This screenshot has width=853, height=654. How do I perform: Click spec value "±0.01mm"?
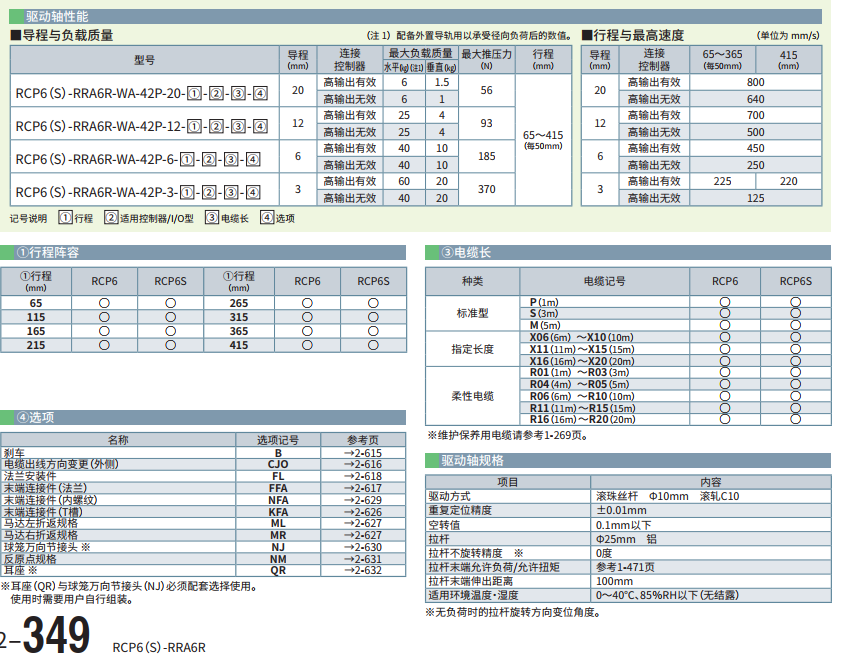(x=621, y=510)
